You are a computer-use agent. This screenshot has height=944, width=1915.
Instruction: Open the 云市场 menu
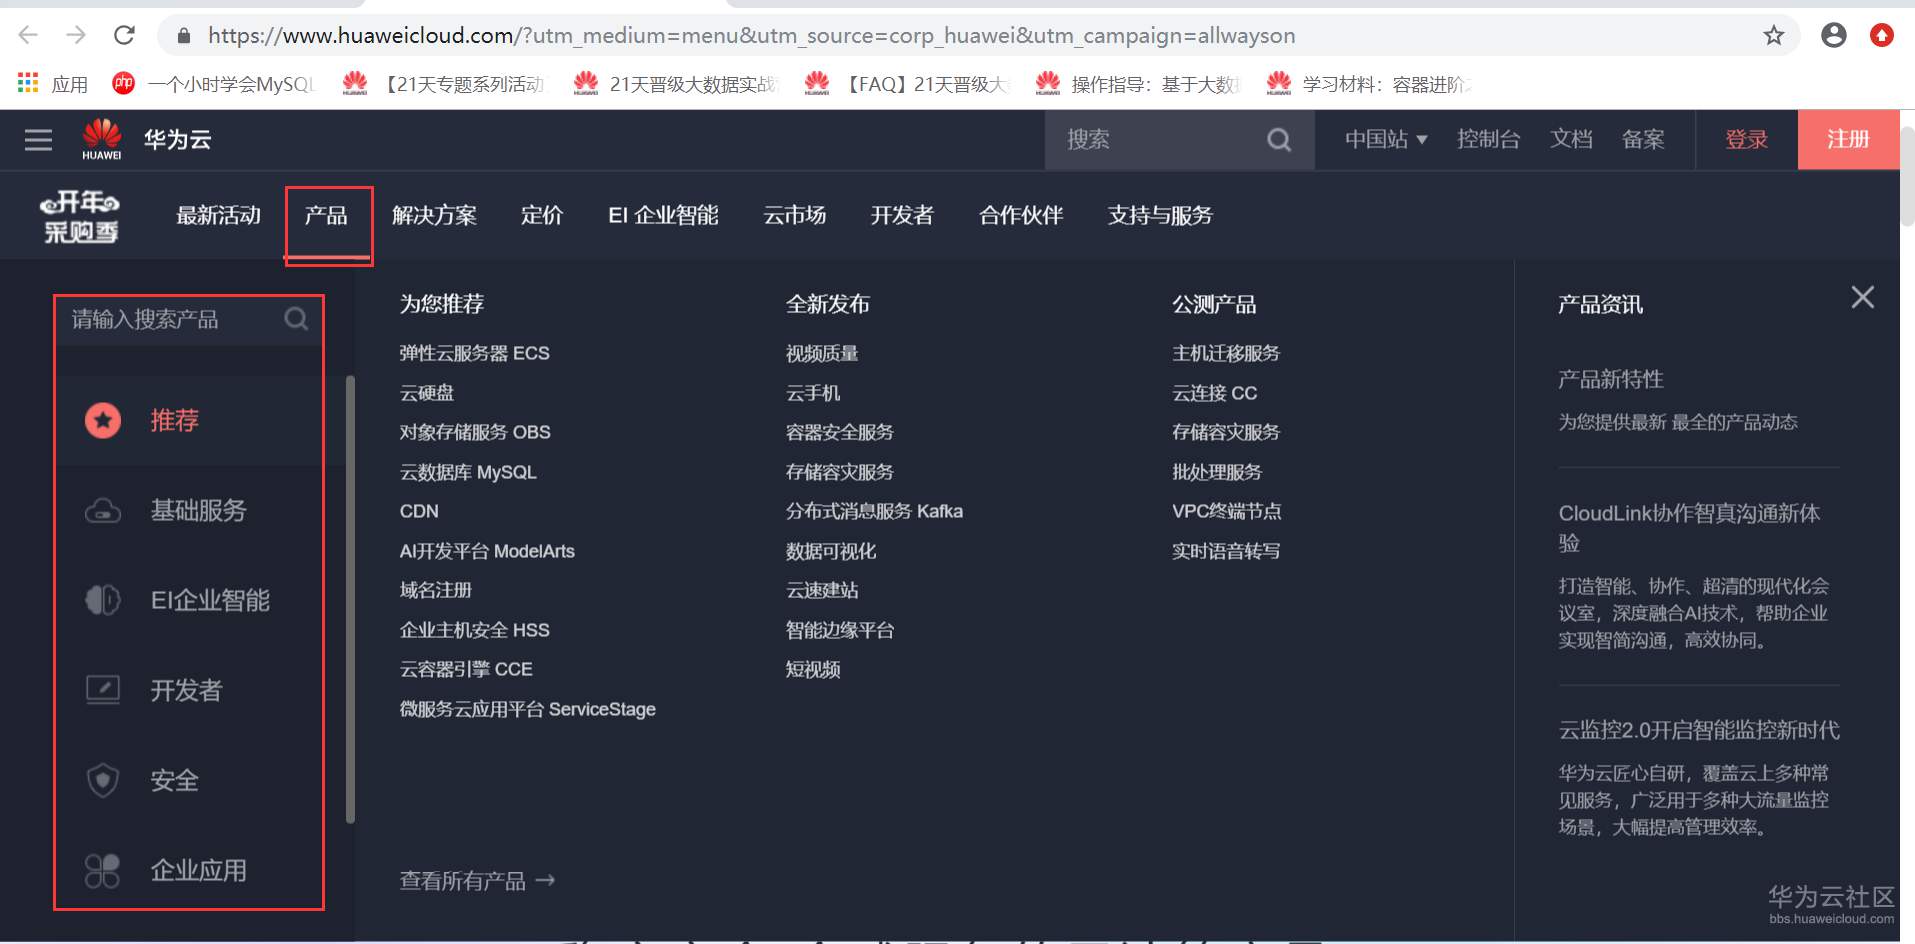tap(794, 216)
